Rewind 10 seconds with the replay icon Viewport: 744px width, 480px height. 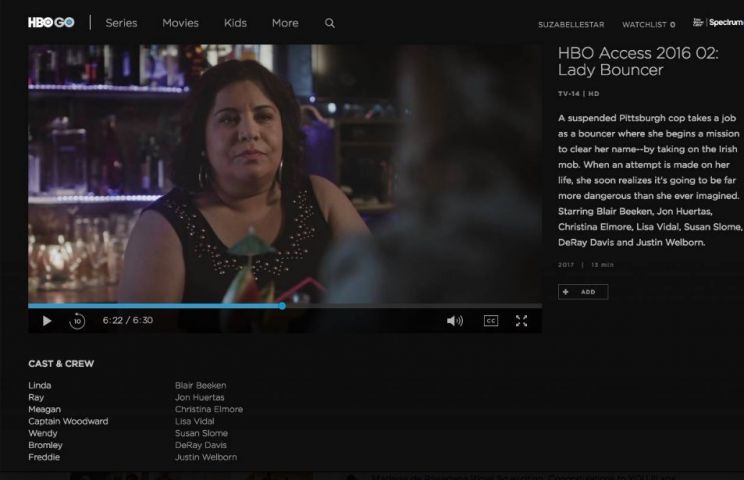click(77, 321)
